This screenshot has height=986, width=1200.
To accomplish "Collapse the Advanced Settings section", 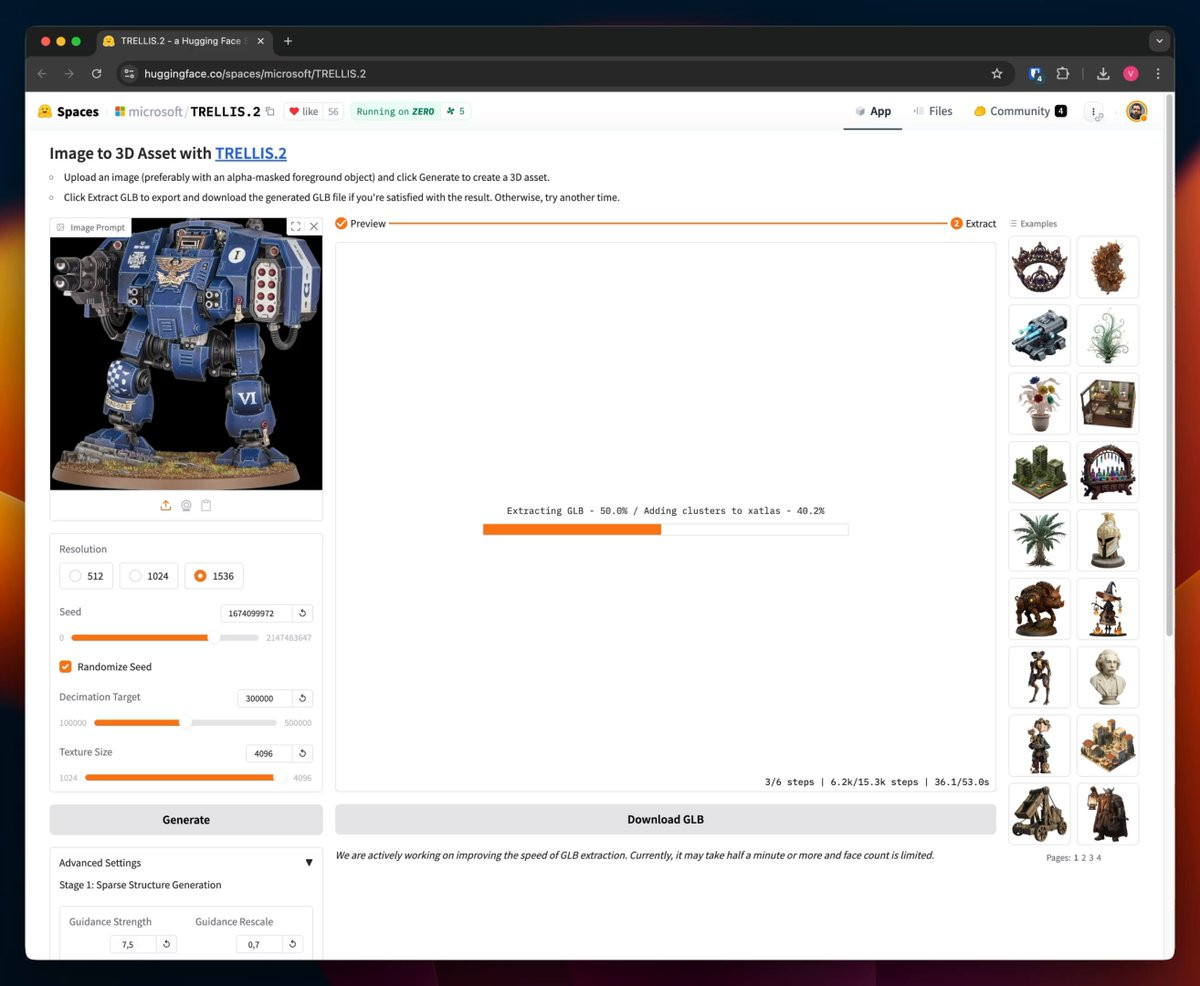I will coord(186,862).
